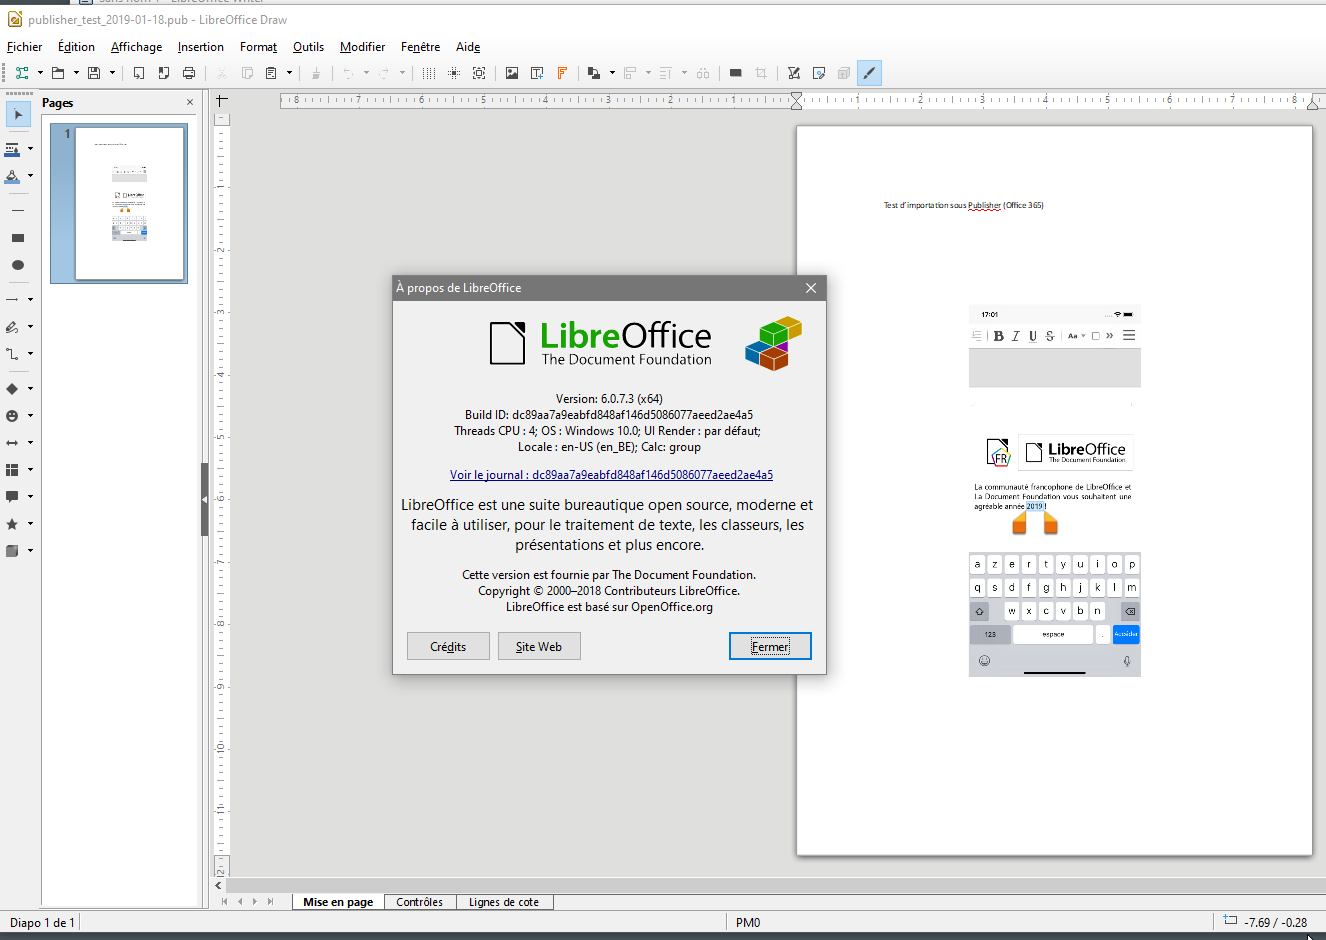Screen dimensions: 1326x940
Task: Expand the Save button dropdown arrow
Action: [x=112, y=73]
